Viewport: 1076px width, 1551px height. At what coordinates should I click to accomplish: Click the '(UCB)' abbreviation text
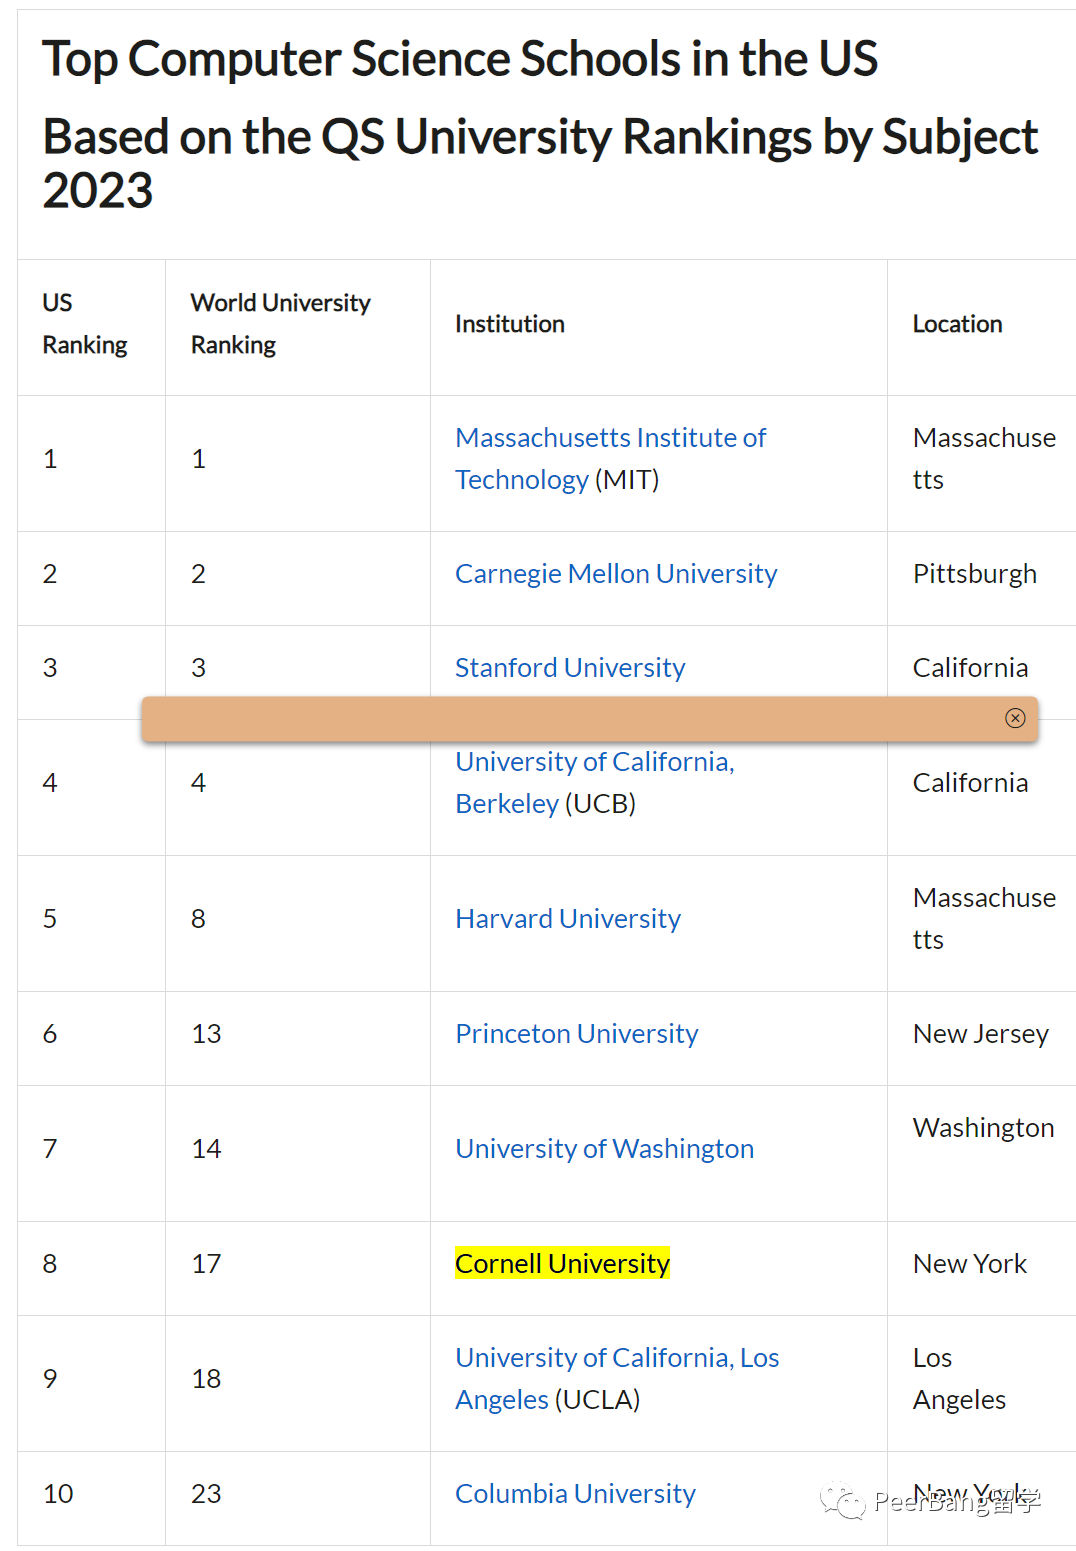pos(600,804)
